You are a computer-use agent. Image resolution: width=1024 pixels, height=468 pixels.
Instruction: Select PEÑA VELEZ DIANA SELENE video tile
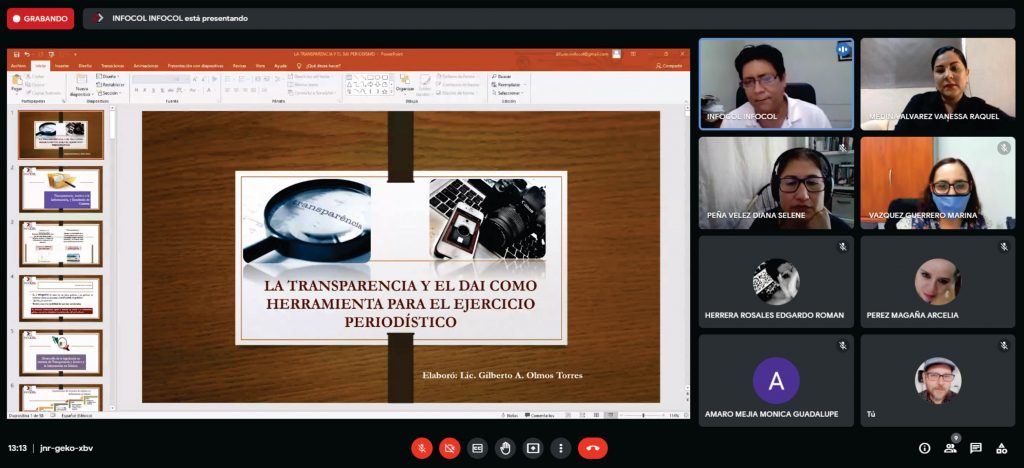[x=776, y=183]
